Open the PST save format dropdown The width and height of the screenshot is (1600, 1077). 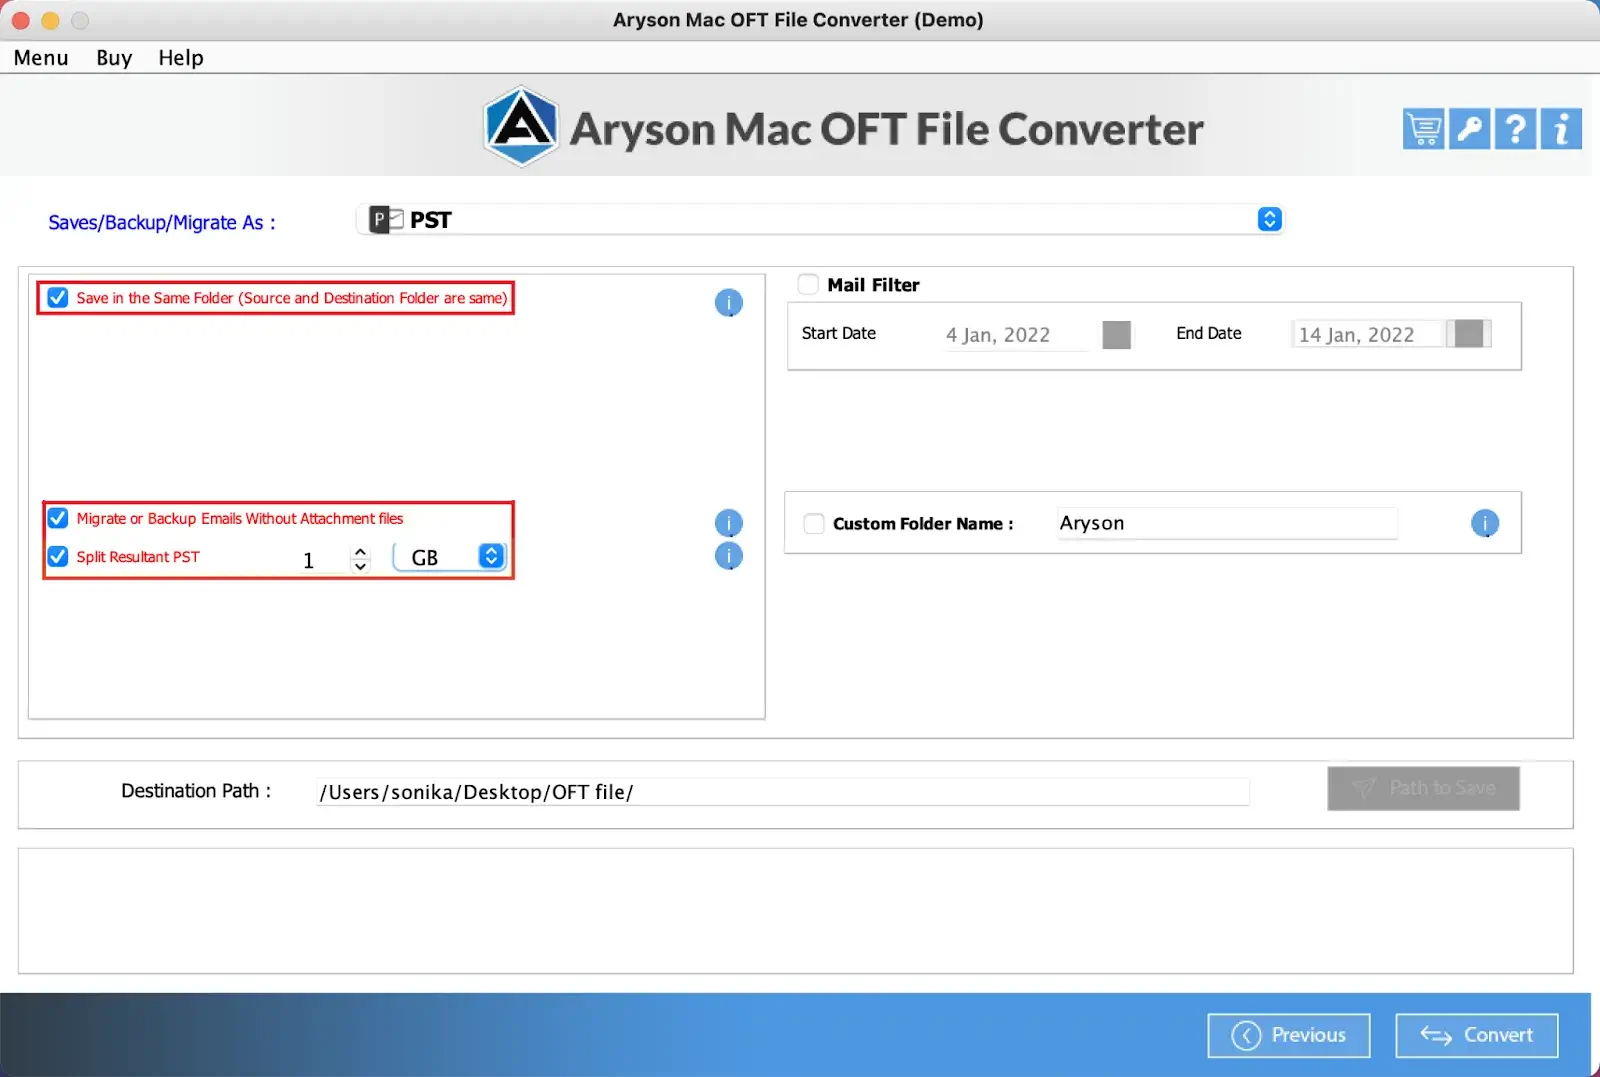[x=820, y=220]
